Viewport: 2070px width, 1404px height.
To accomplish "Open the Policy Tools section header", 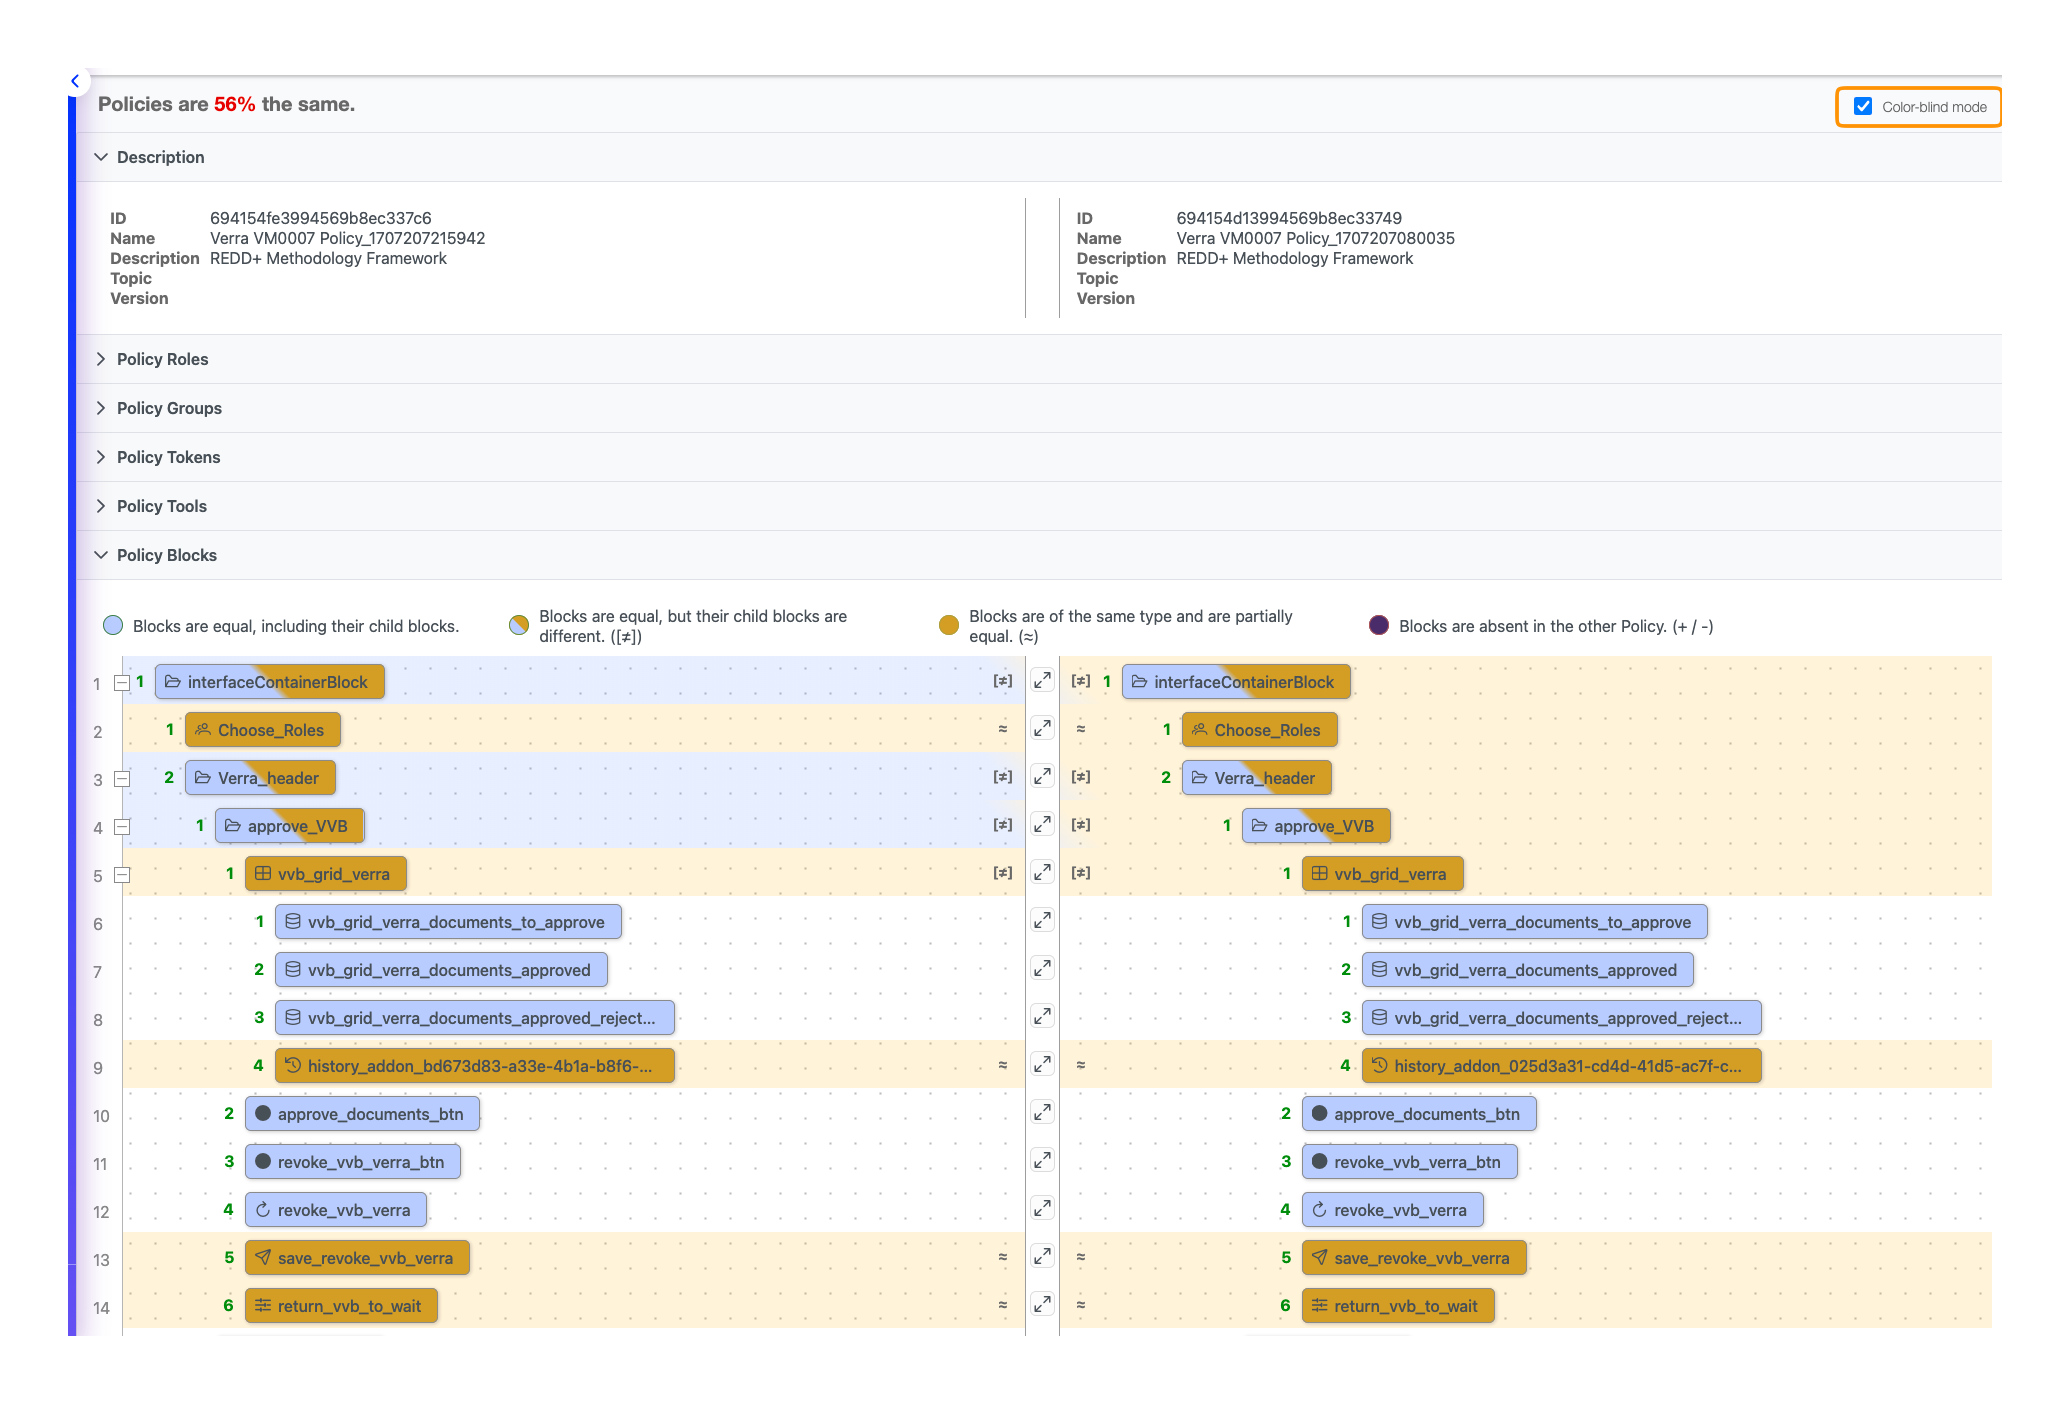I will (x=161, y=506).
